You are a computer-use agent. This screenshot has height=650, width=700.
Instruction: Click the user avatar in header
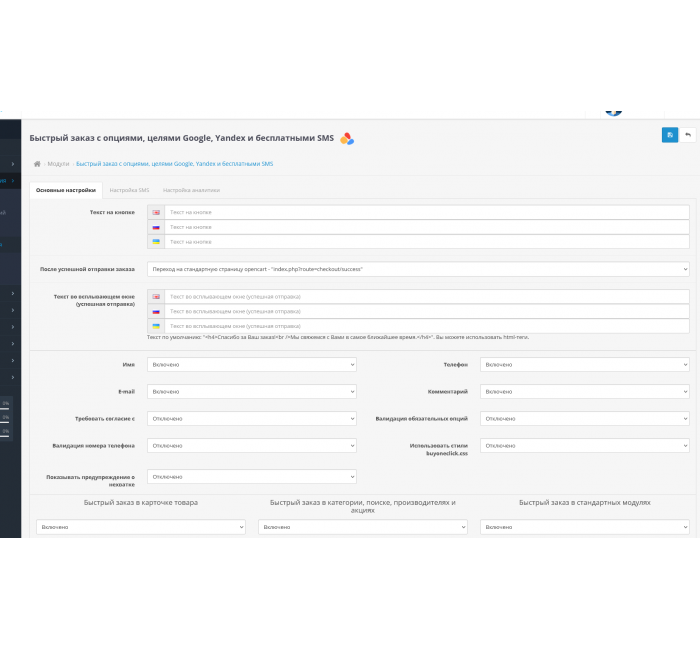614,113
